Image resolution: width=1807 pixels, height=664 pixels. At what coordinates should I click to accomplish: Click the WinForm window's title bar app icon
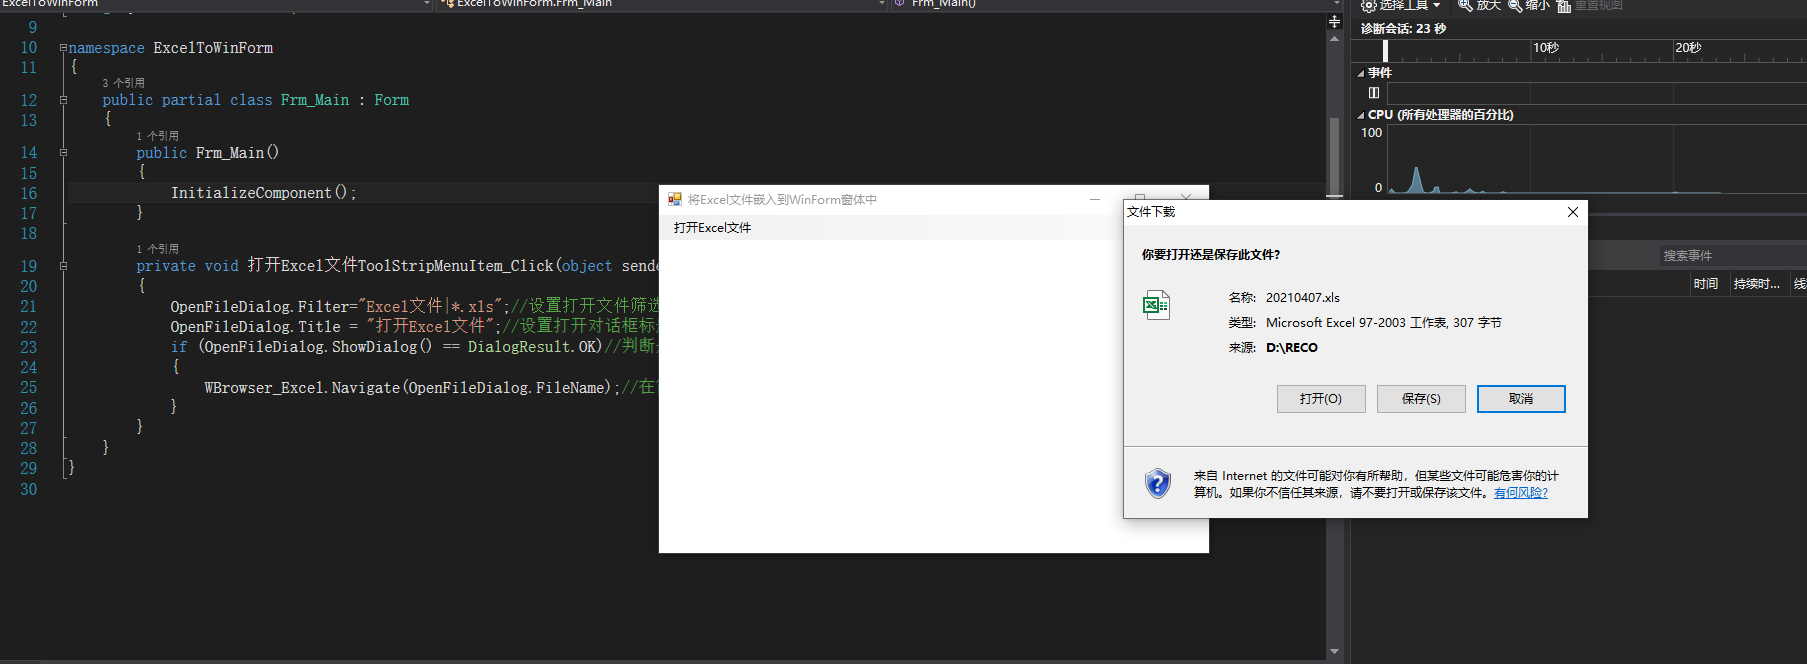point(675,200)
